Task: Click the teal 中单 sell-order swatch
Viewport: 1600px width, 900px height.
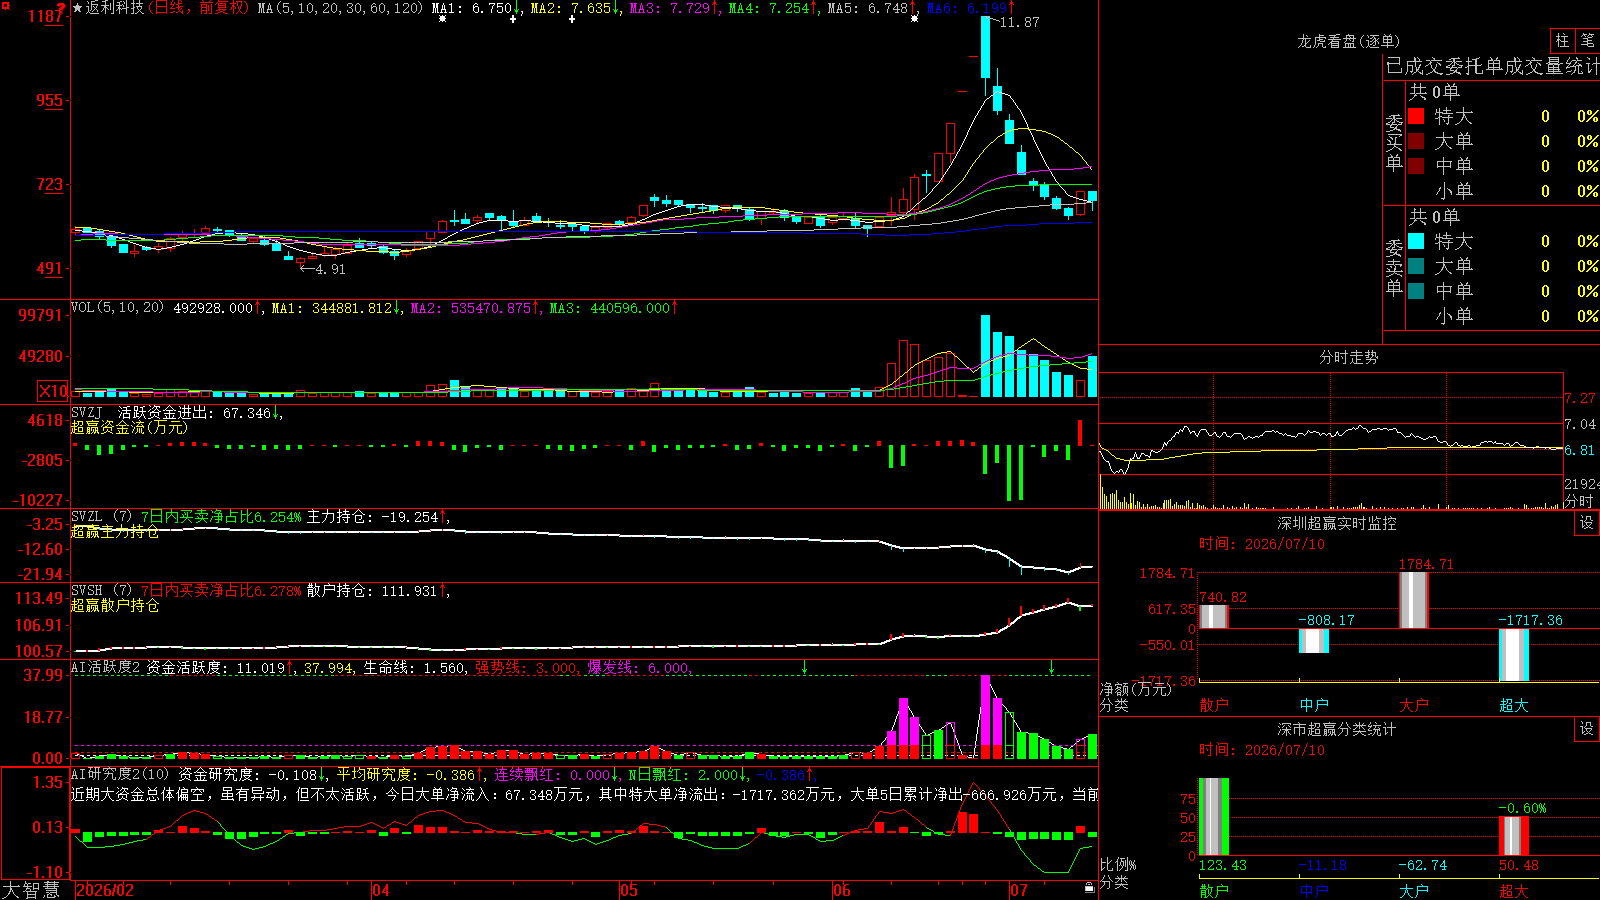Action: 1416,291
